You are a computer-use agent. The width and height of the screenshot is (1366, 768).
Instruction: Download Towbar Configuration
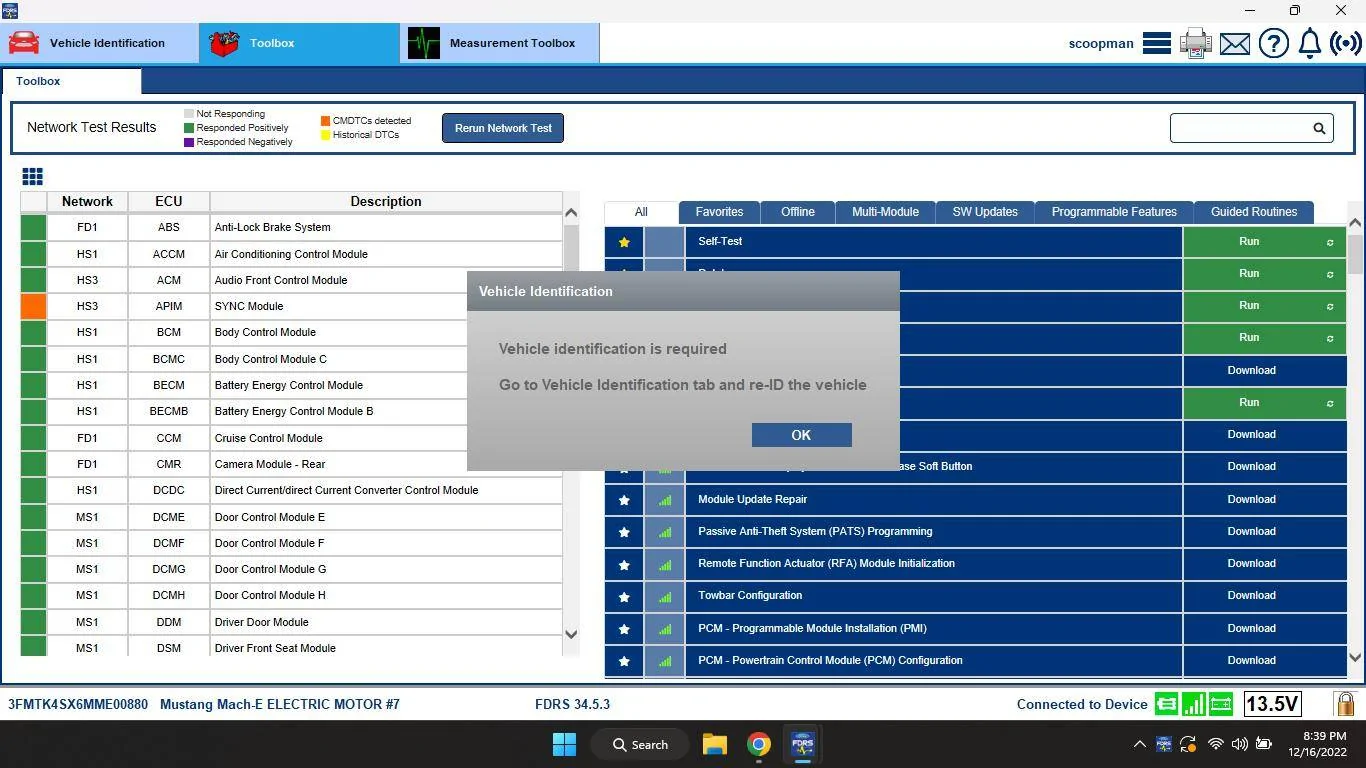click(1265, 596)
